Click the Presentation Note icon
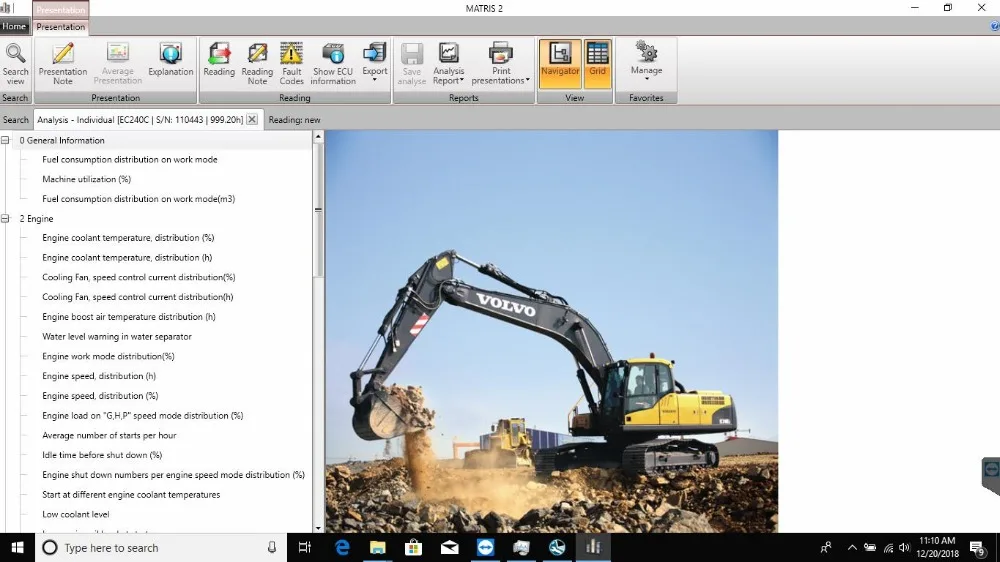This screenshot has height=562, width=1000. point(63,63)
